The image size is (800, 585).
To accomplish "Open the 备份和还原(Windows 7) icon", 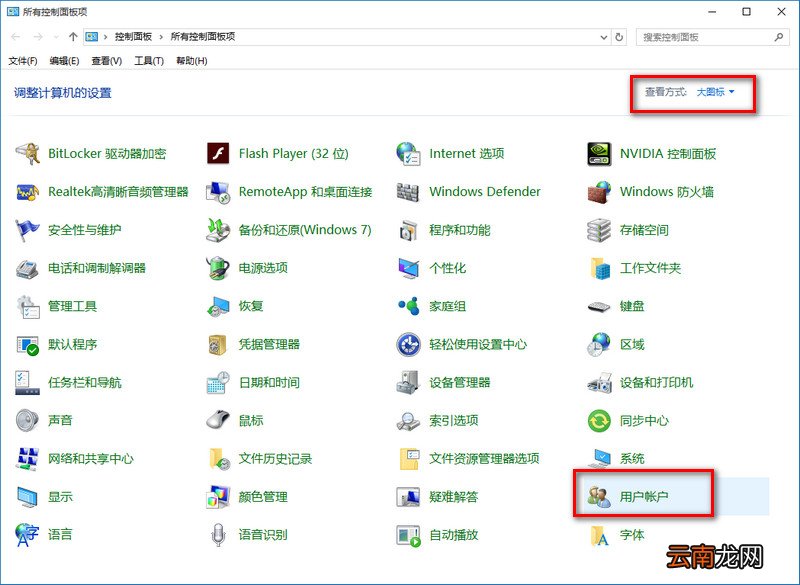I will coord(218,230).
